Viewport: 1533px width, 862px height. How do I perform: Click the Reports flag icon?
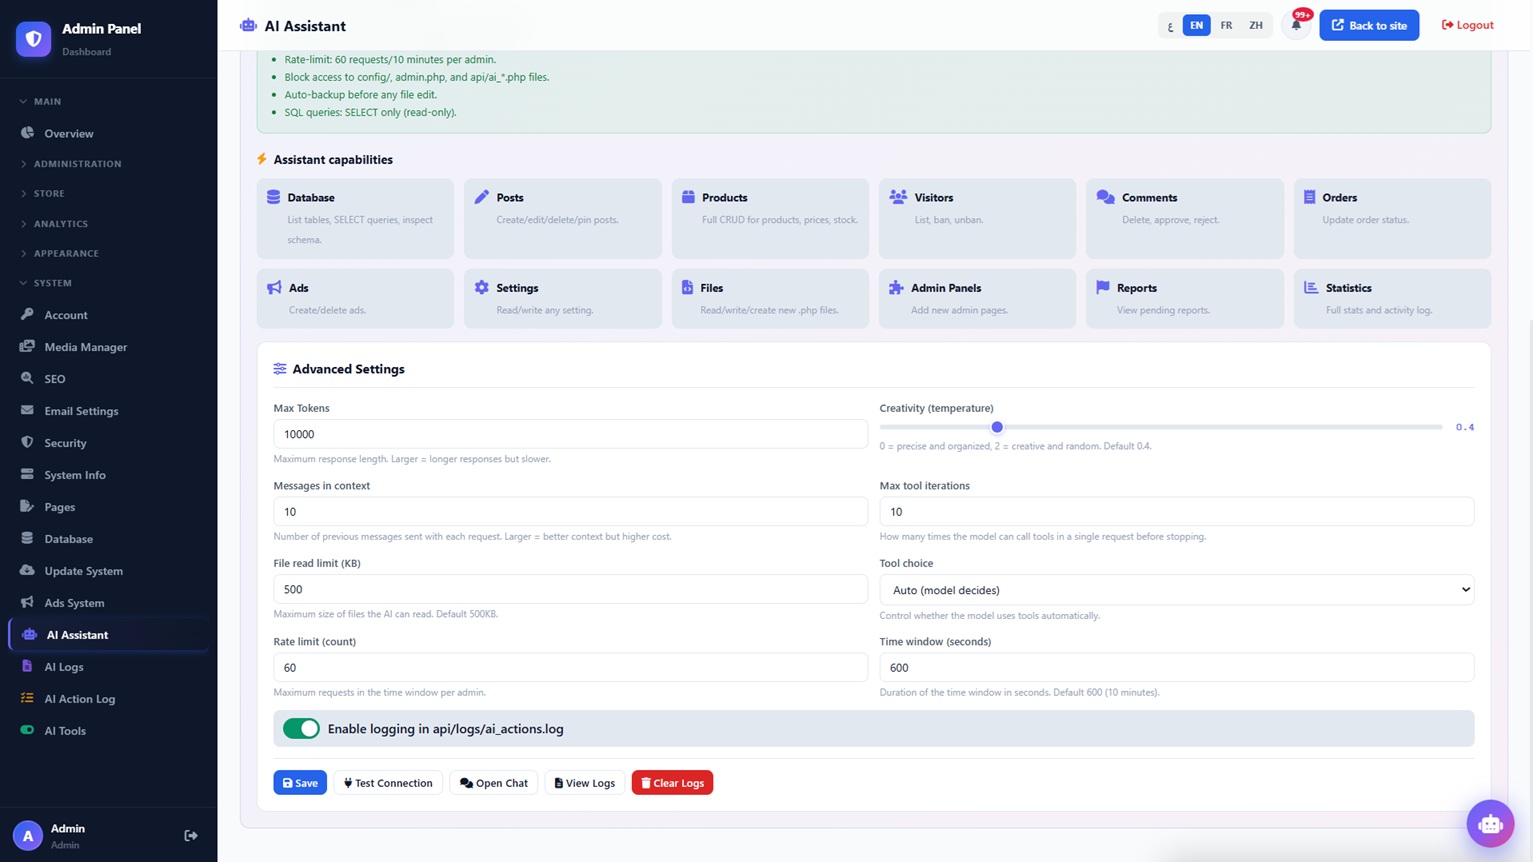point(1103,287)
